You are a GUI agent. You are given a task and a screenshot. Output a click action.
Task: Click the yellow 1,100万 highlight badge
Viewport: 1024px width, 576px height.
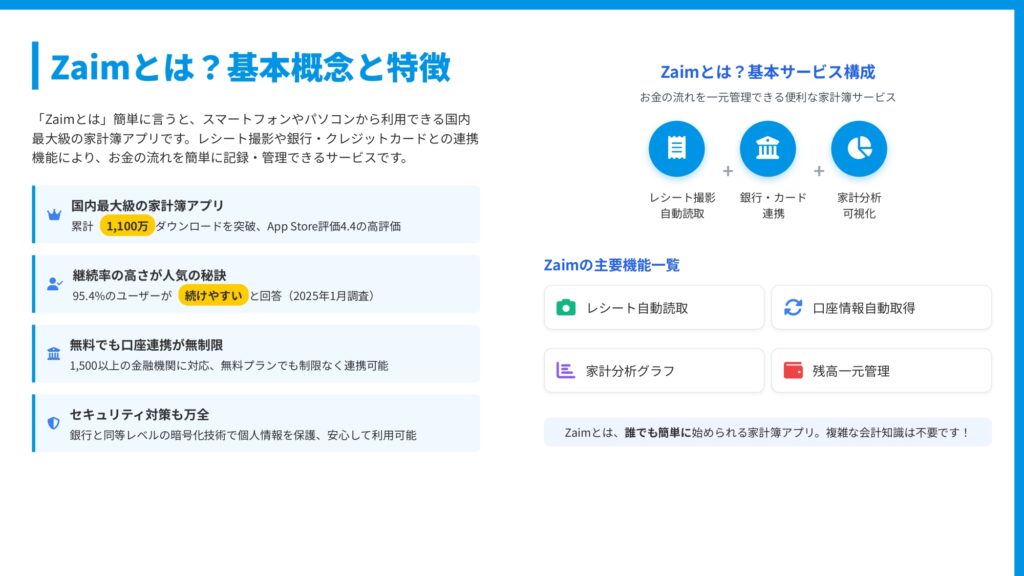[x=127, y=226]
